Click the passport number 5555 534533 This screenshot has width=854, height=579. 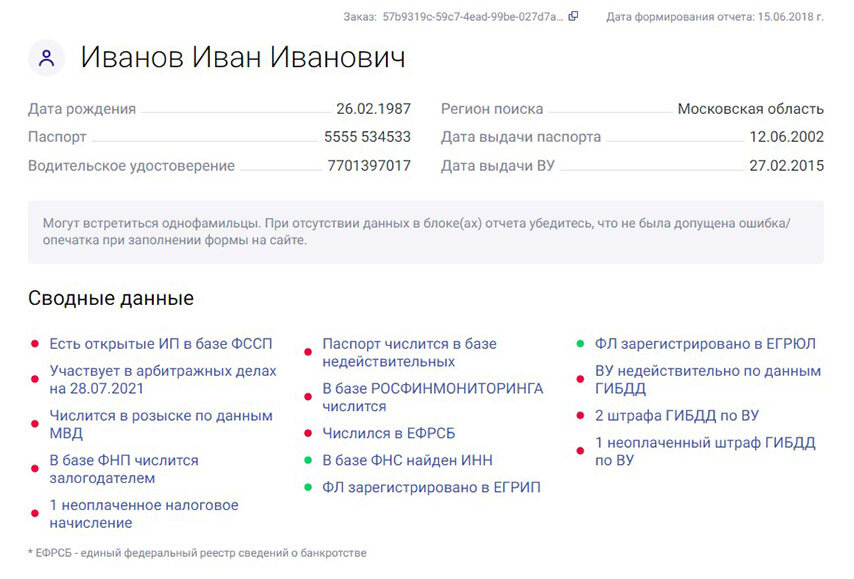coord(368,137)
